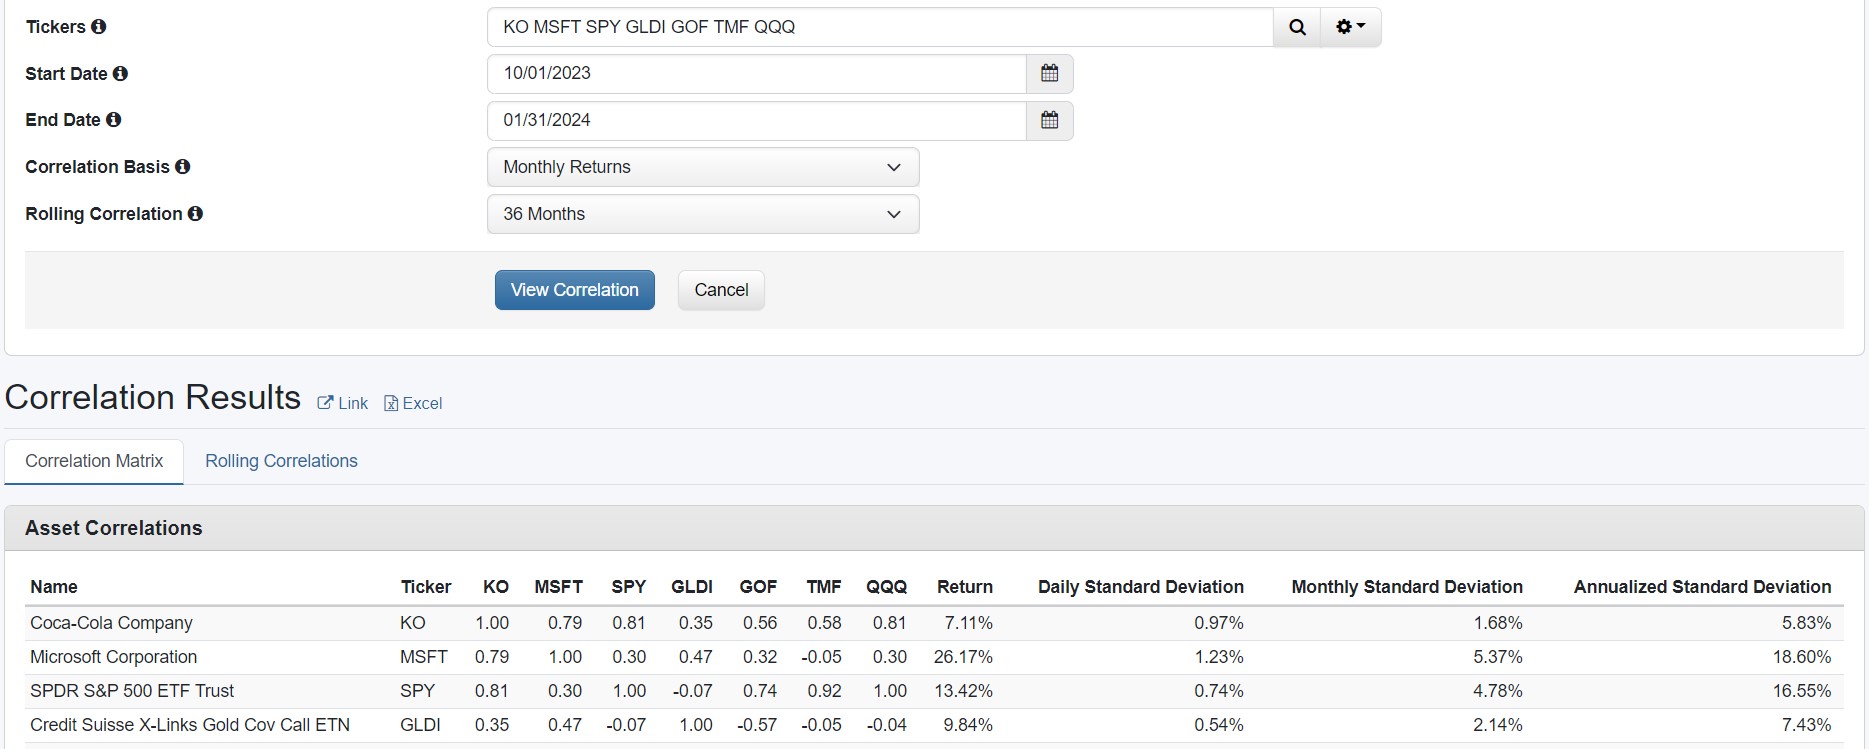Click the Annualized Standard Deviation column header

click(x=1703, y=587)
